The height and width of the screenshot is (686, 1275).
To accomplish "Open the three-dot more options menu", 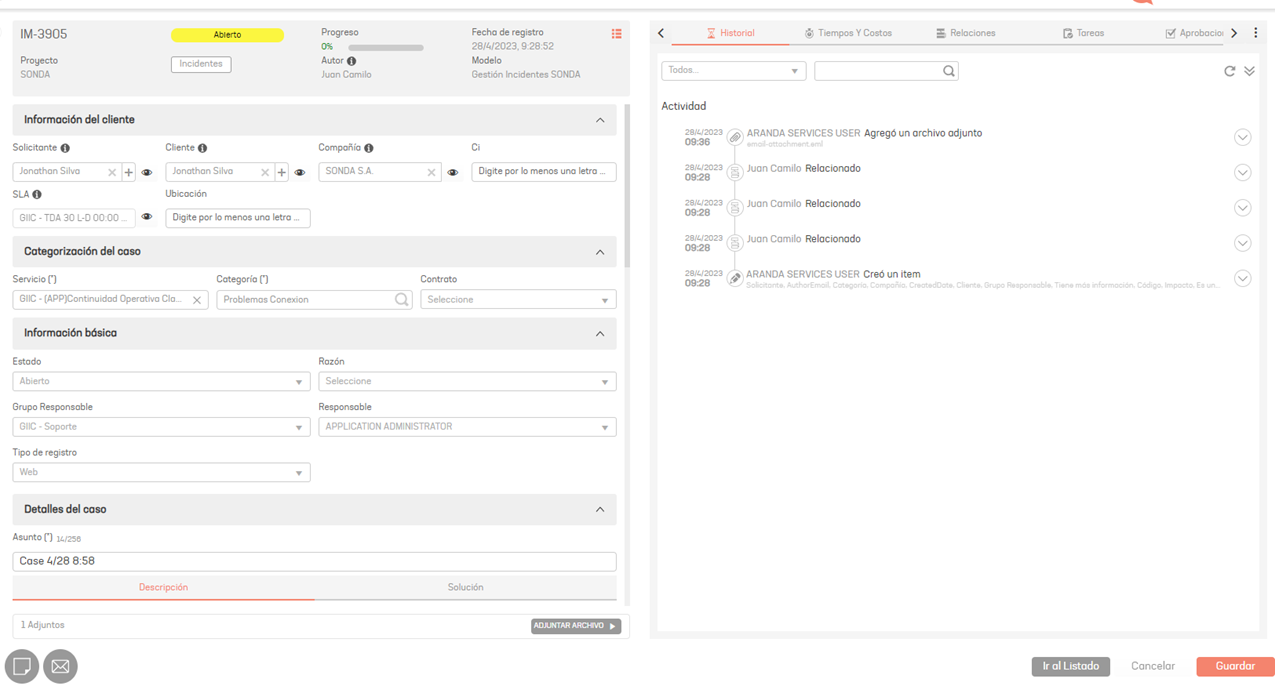I will pos(1256,33).
